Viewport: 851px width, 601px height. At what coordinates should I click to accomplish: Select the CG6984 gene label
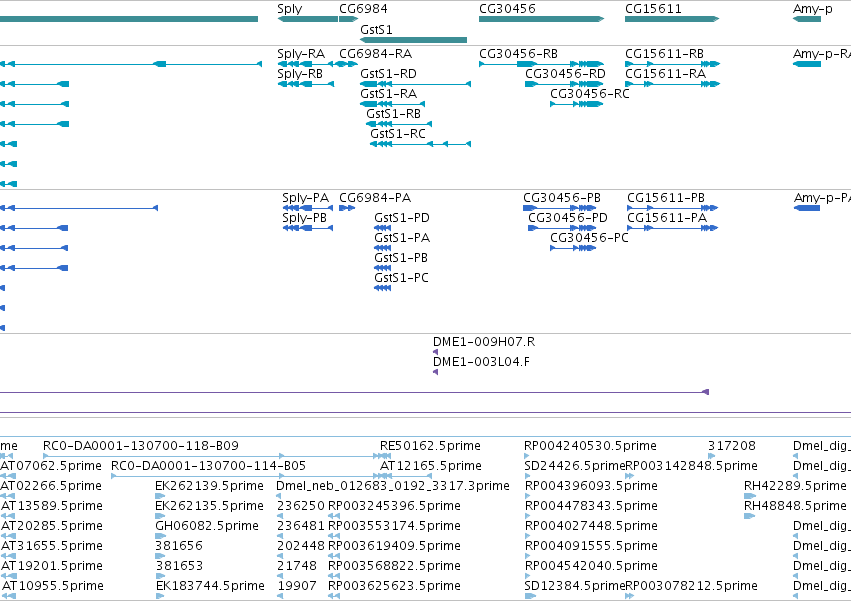click(x=363, y=9)
